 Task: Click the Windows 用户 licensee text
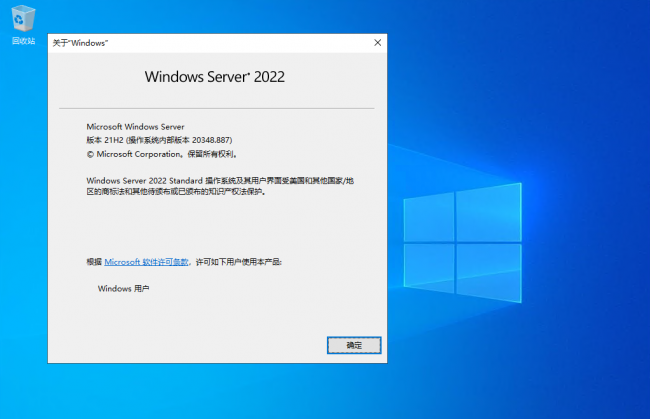pyautogui.click(x=124, y=288)
